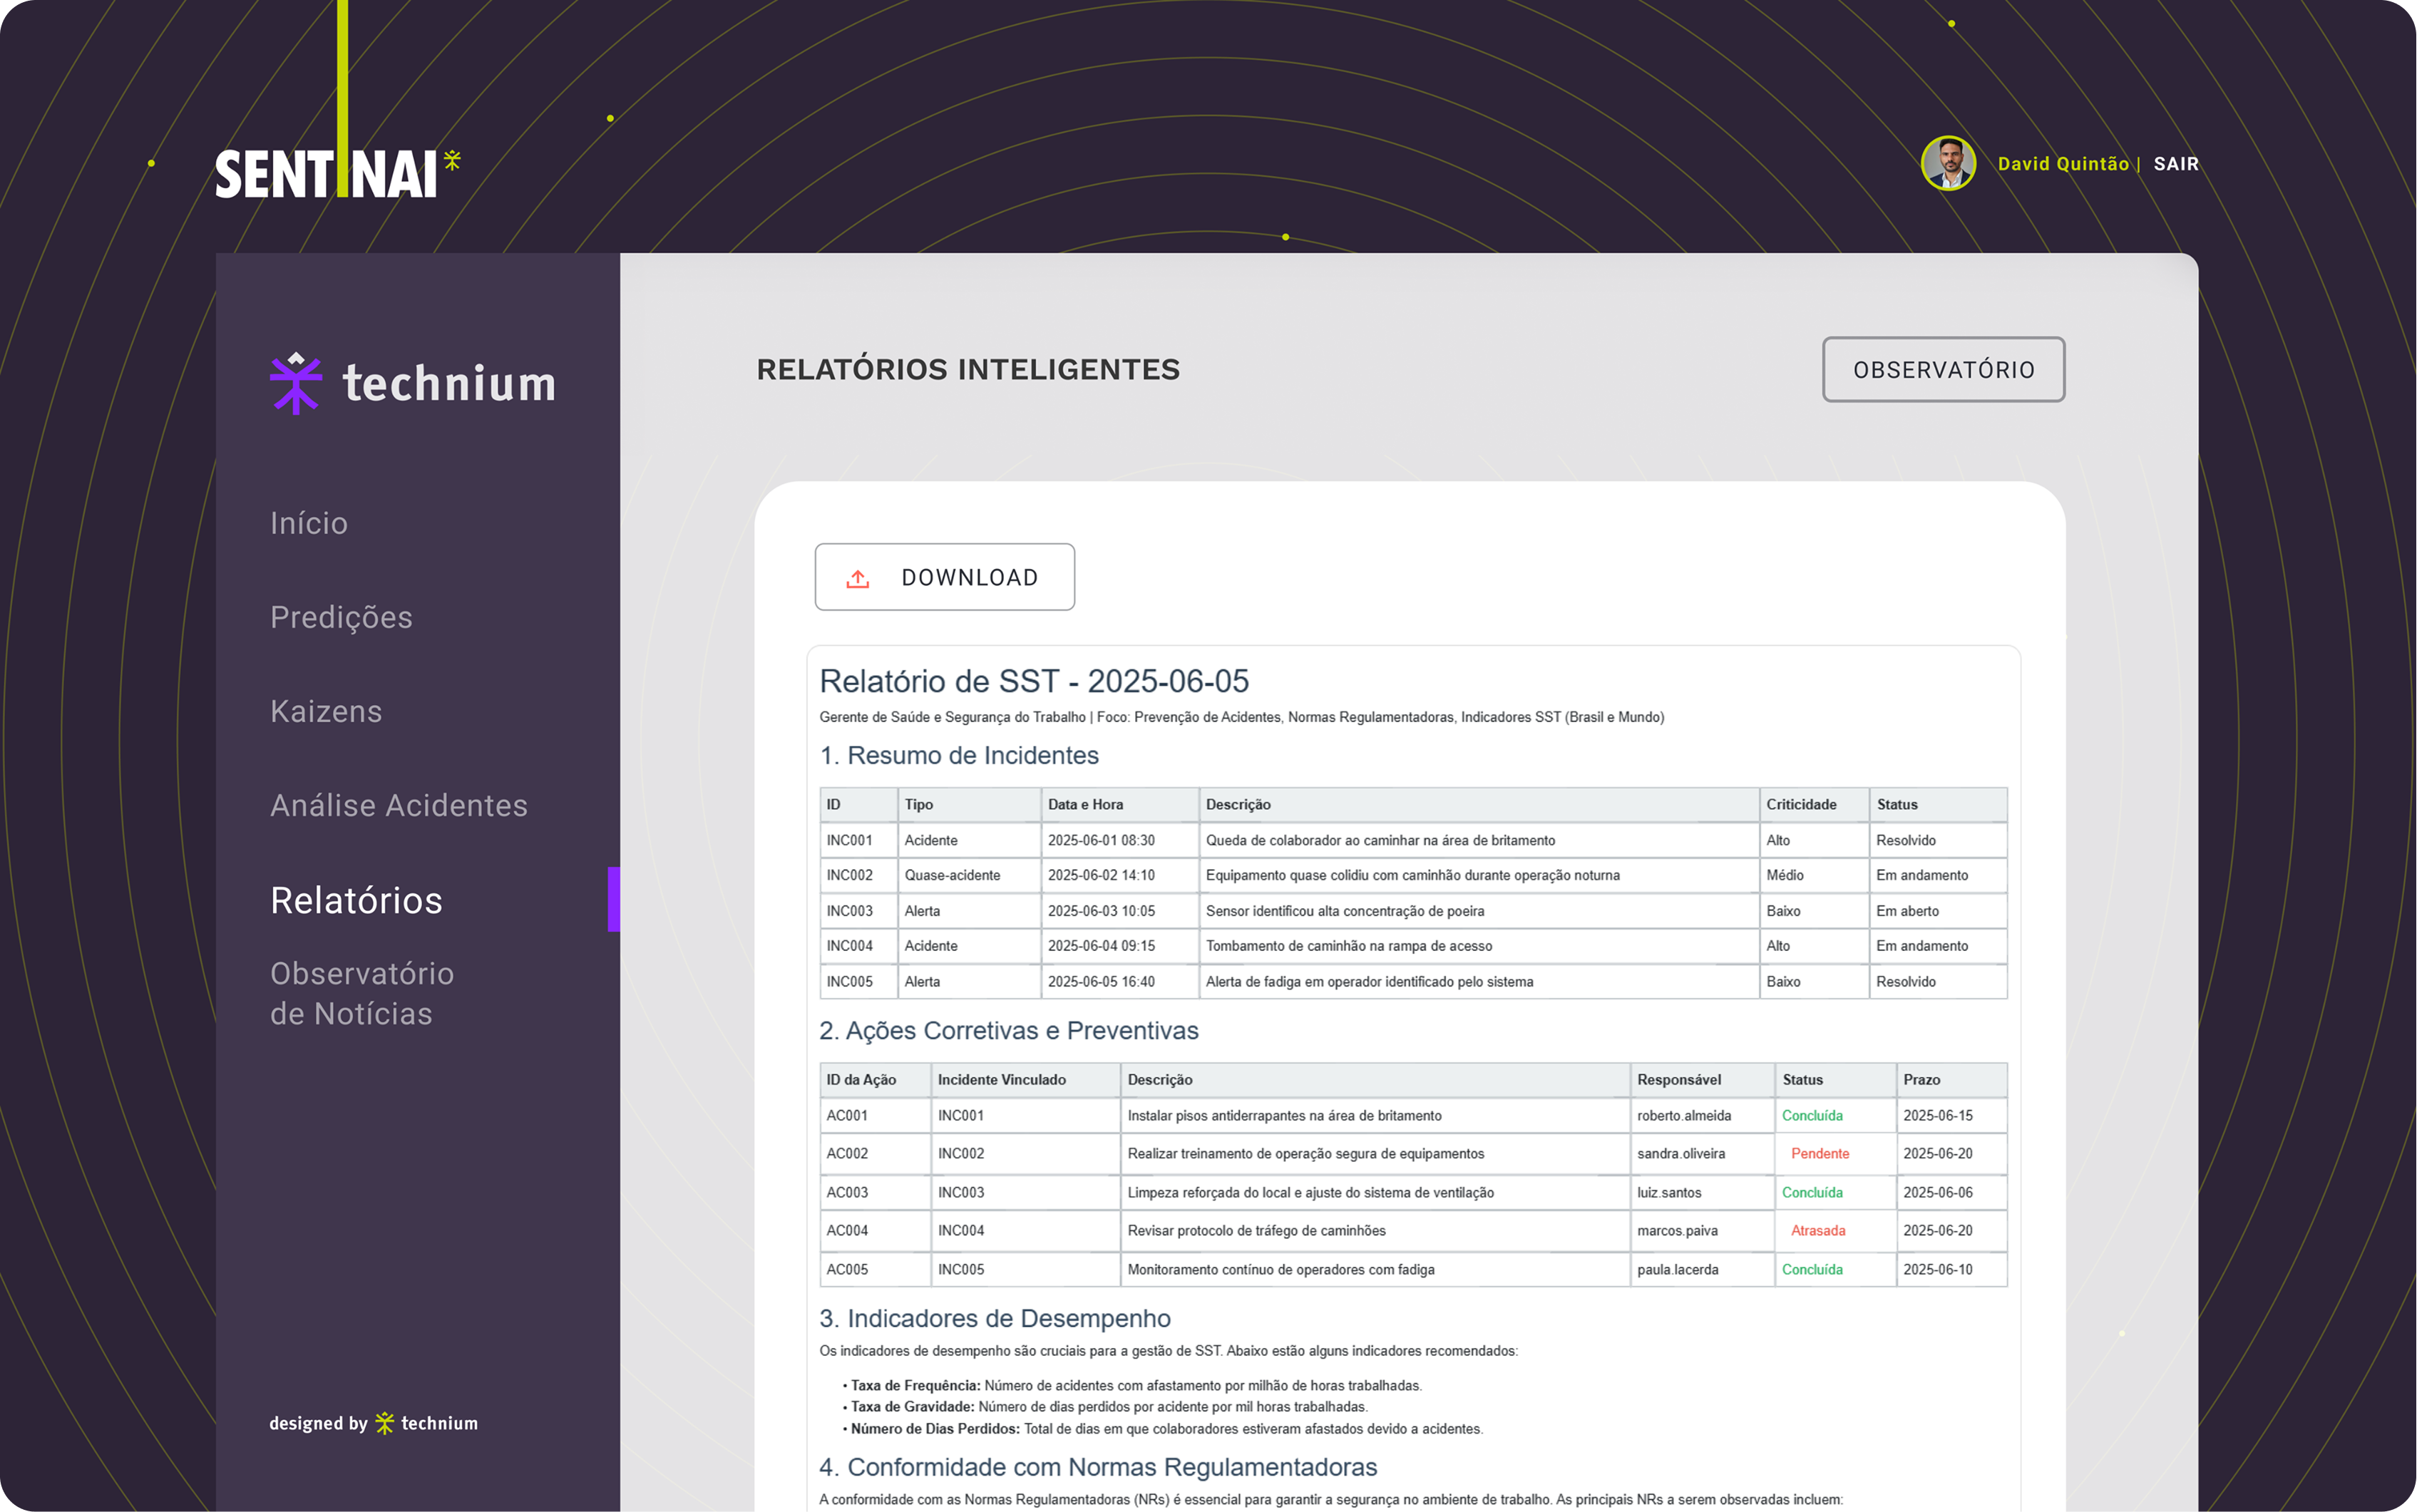Open David Quintão profile avatar
This screenshot has width=2417, height=1512.
pyautogui.click(x=1948, y=163)
